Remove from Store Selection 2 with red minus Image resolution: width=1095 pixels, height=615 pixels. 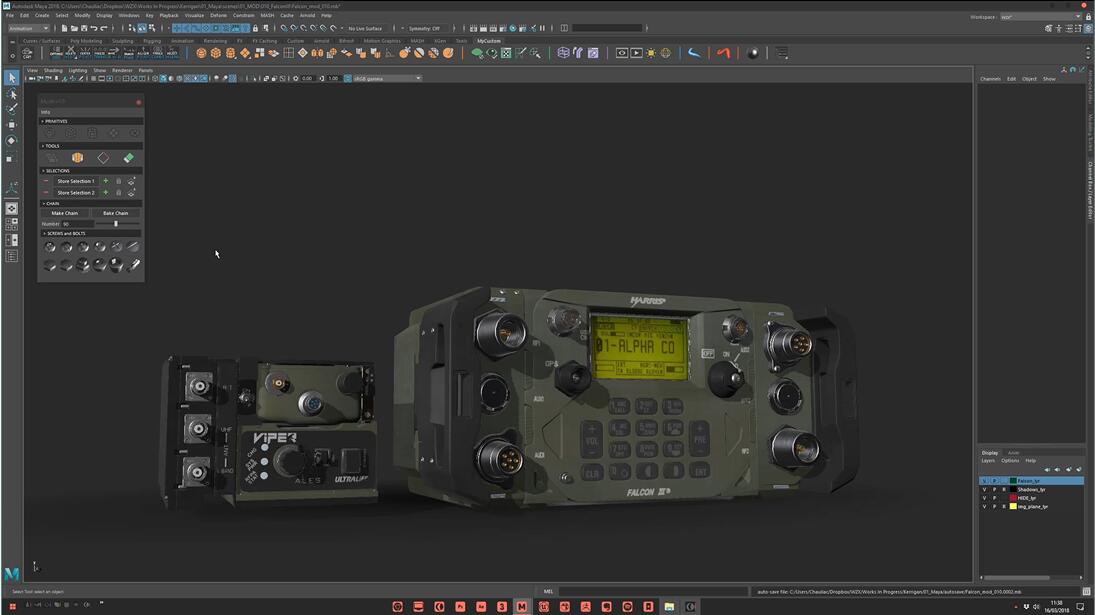46,193
